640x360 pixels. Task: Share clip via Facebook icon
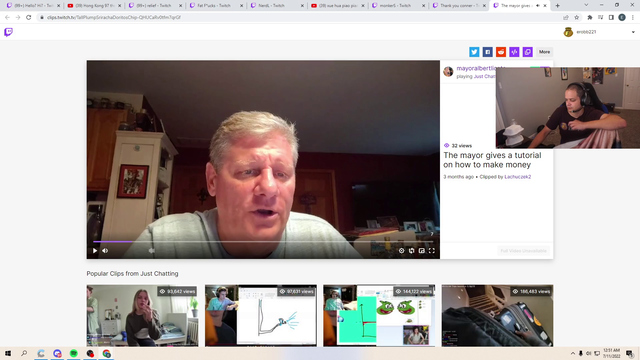click(487, 52)
